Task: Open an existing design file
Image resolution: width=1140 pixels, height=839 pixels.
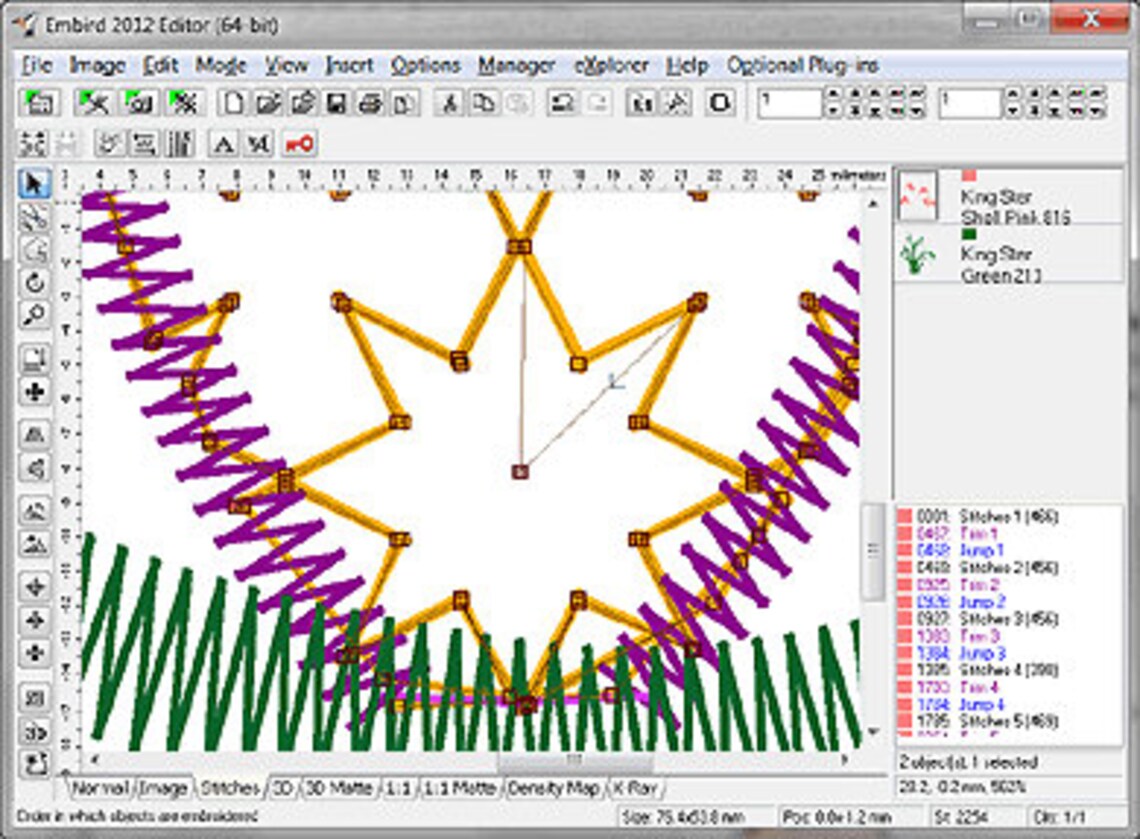Action: [x=270, y=102]
